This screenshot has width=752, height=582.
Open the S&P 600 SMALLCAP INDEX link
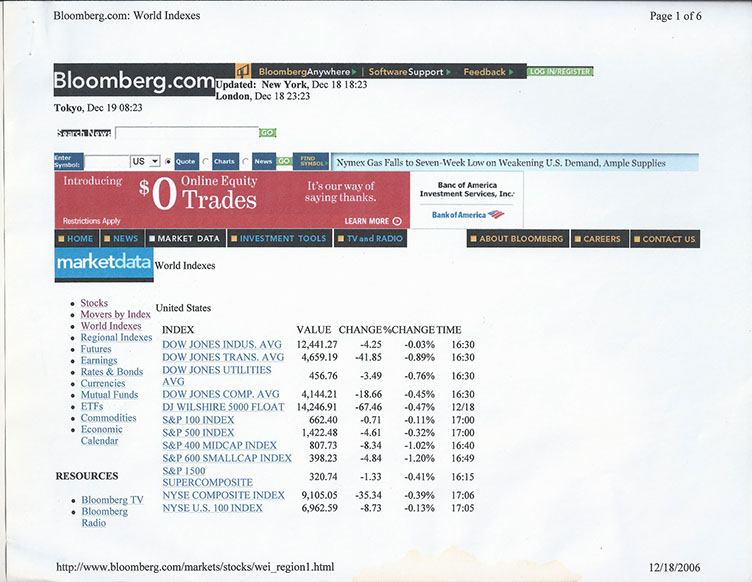coord(227,458)
